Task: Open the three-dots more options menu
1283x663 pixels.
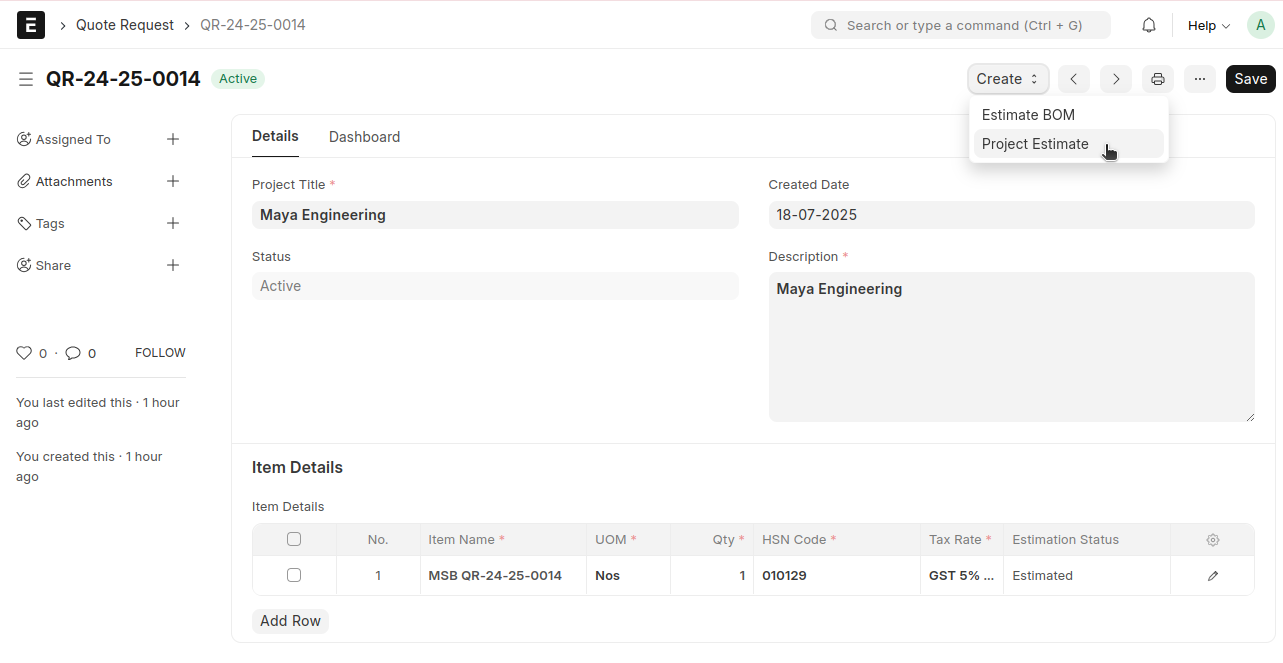Action: [1200, 79]
